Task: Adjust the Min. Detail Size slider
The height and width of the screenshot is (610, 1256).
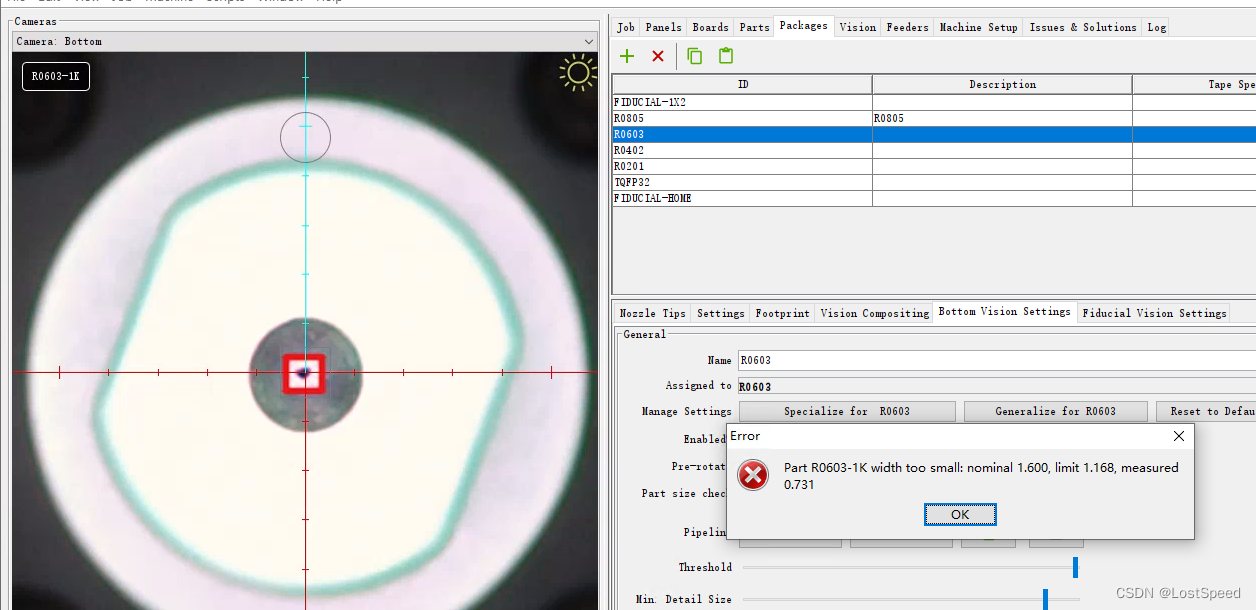Action: (x=1045, y=599)
